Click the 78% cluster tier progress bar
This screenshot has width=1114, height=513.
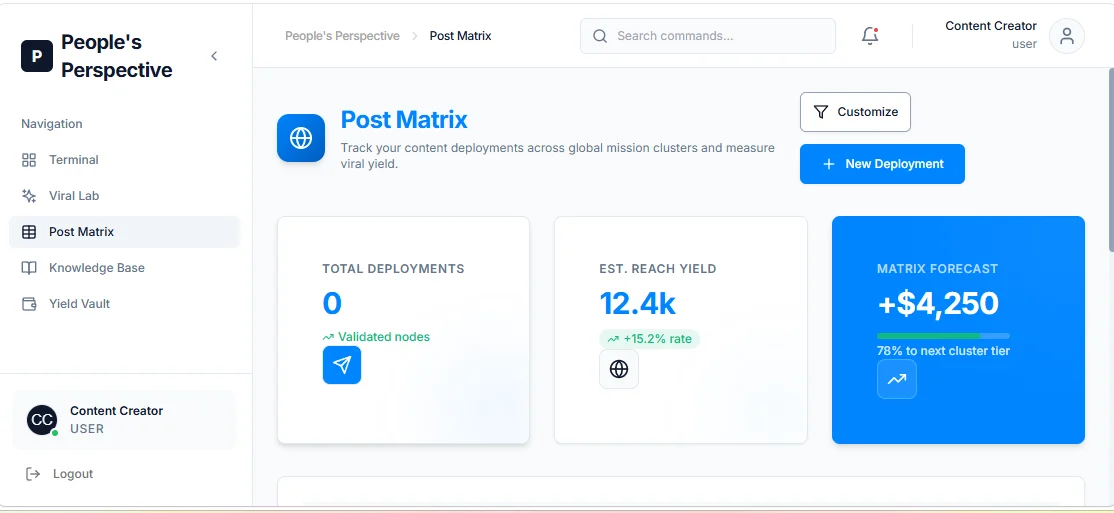(943, 335)
